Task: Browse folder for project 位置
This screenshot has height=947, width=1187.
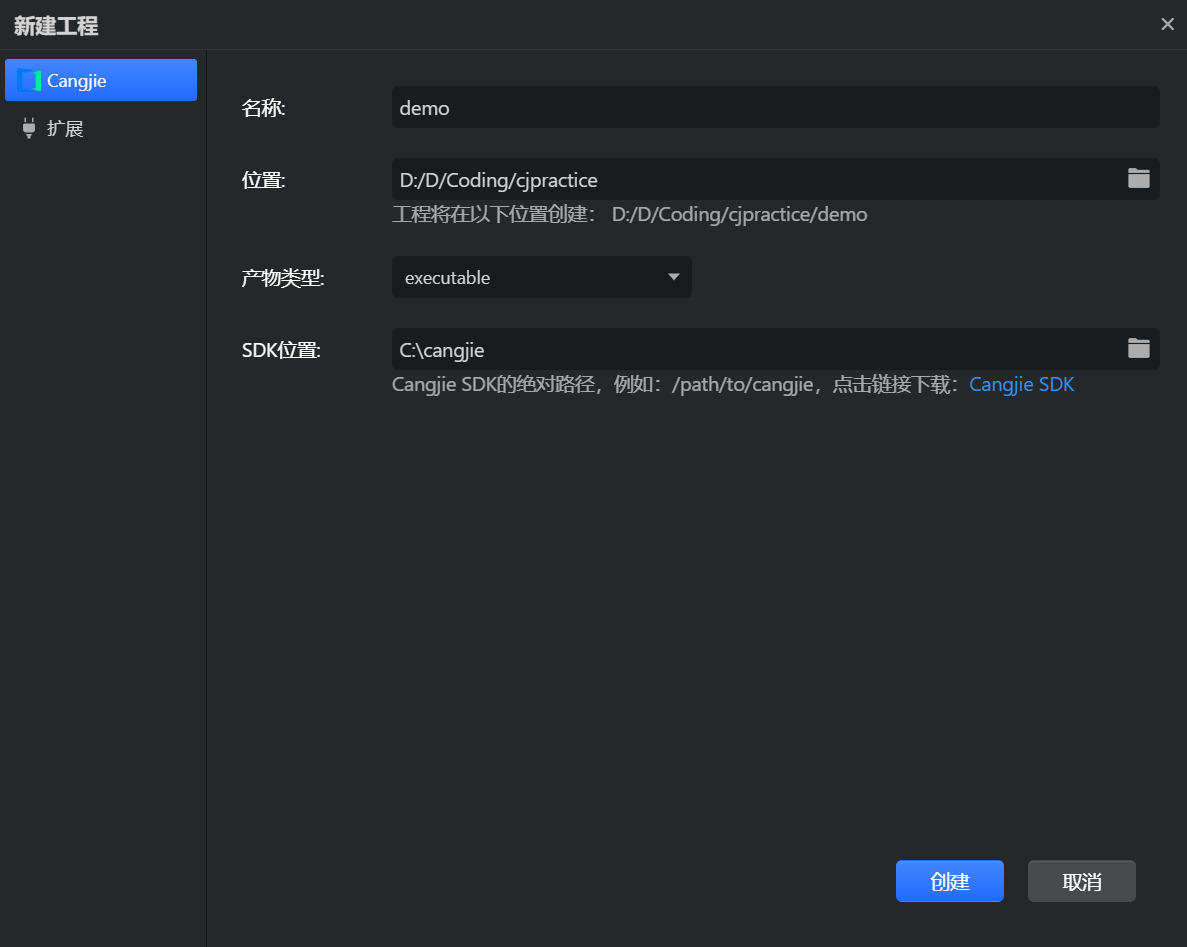Action: (x=1138, y=179)
